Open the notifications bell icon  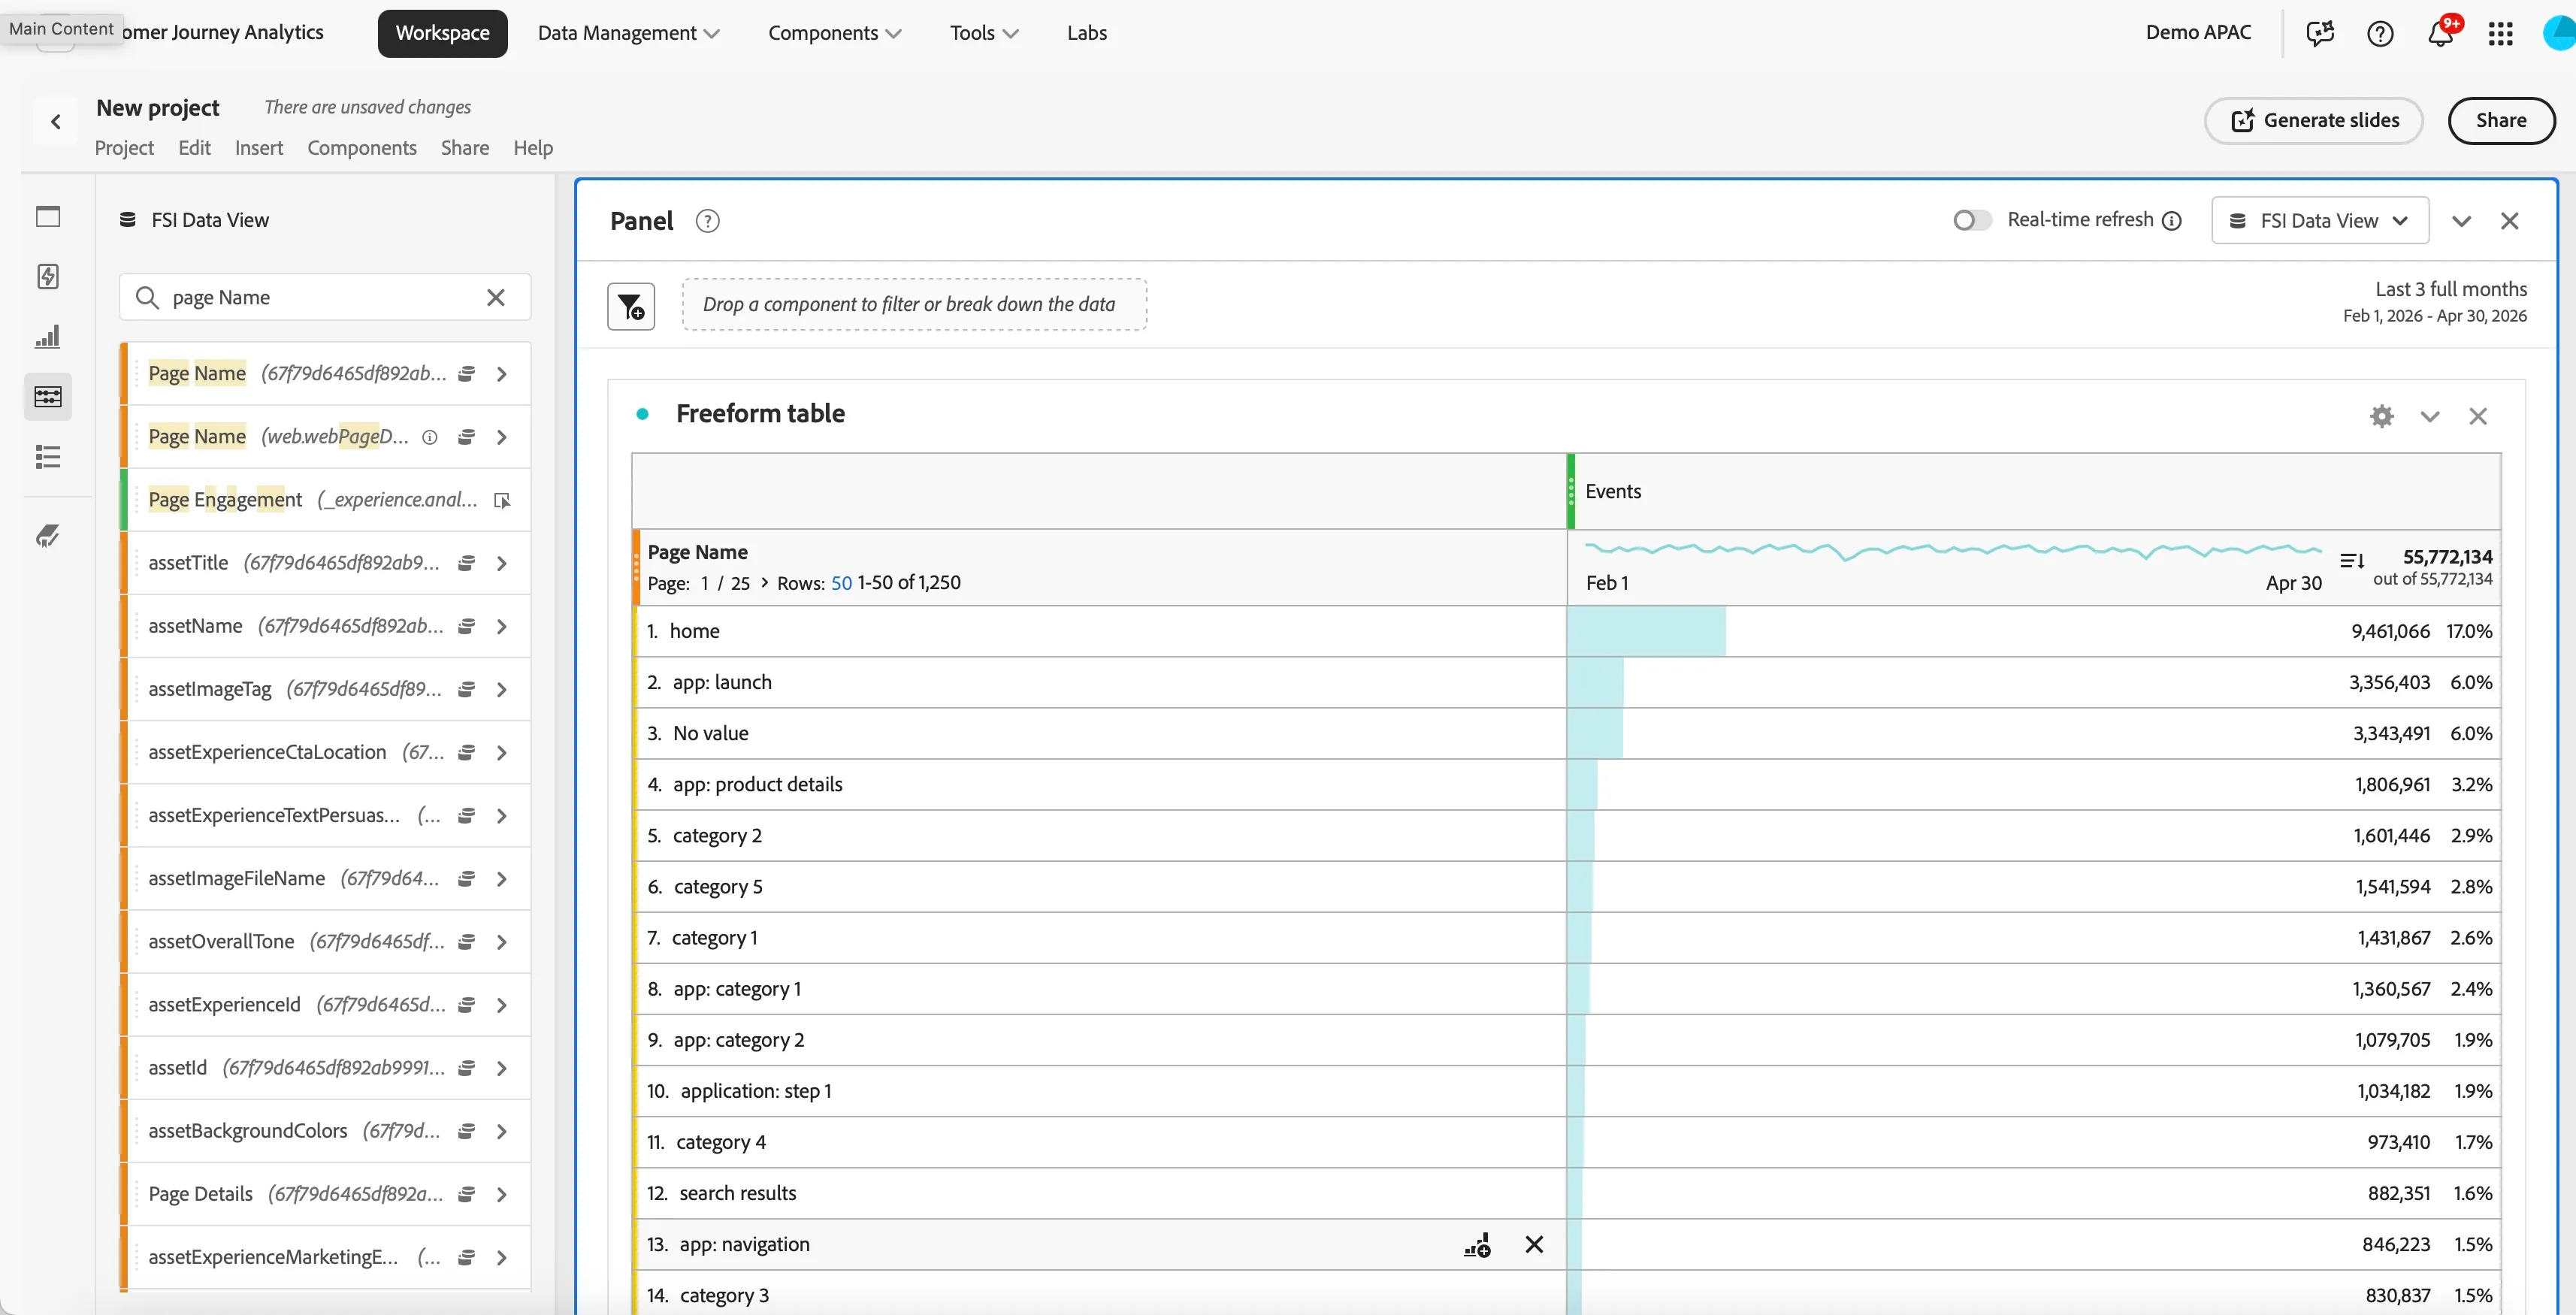click(2440, 33)
